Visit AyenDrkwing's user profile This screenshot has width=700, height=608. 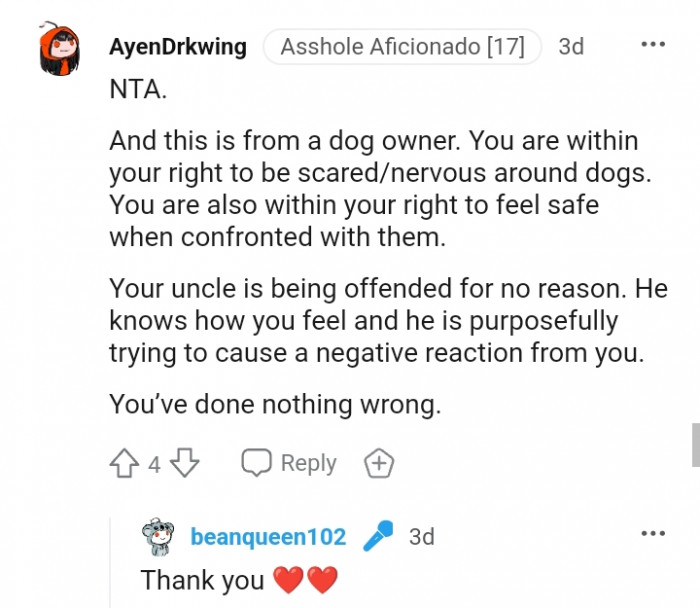coord(178,47)
